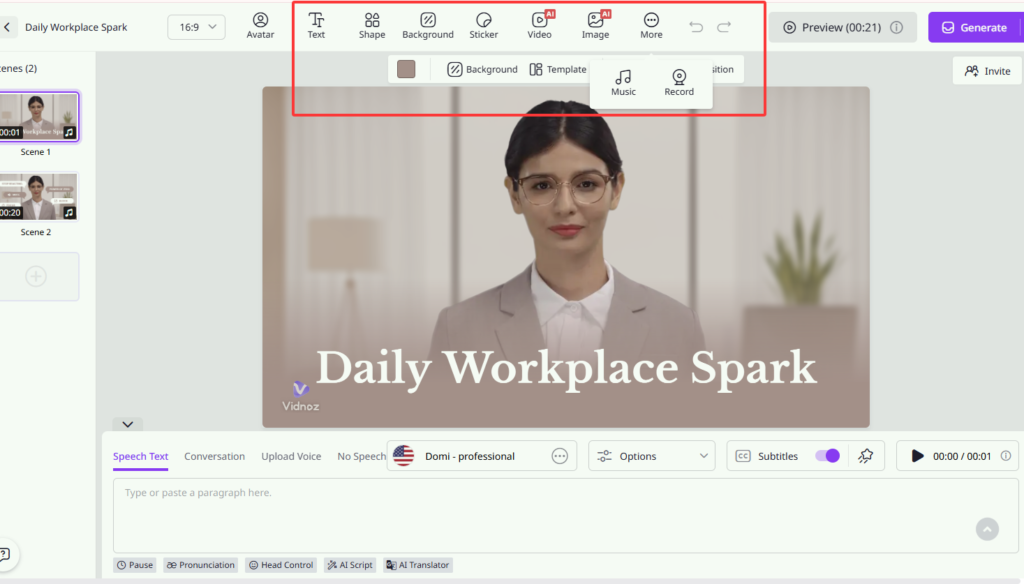Screen dimensions: 1024x584
Task: Open the AI Script tool
Action: pyautogui.click(x=350, y=565)
